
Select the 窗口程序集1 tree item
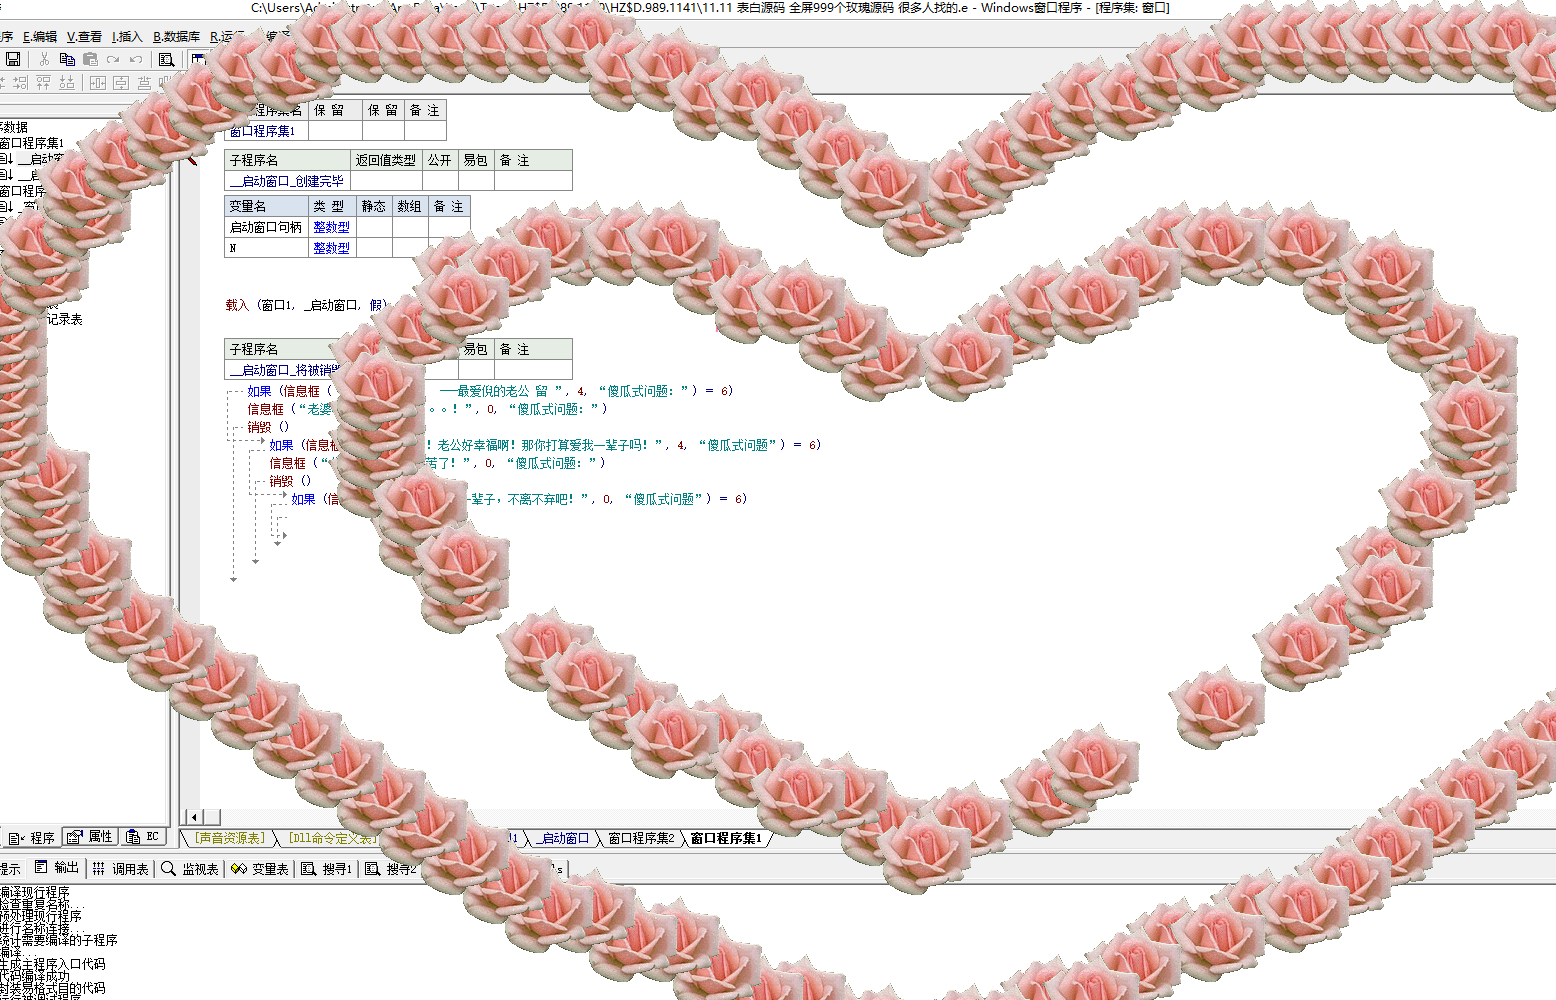[x=32, y=143]
